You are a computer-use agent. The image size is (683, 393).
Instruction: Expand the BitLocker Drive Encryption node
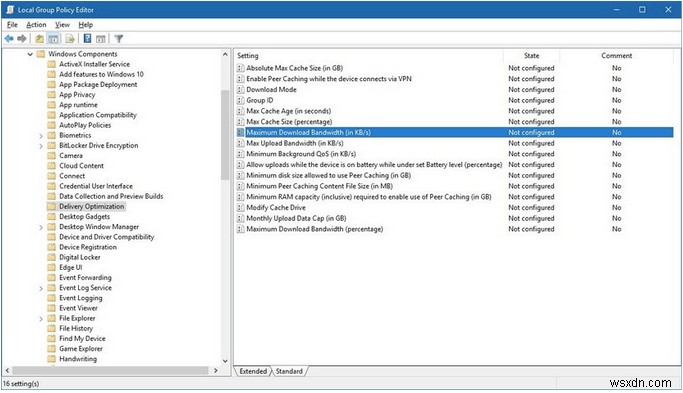pyautogui.click(x=41, y=146)
